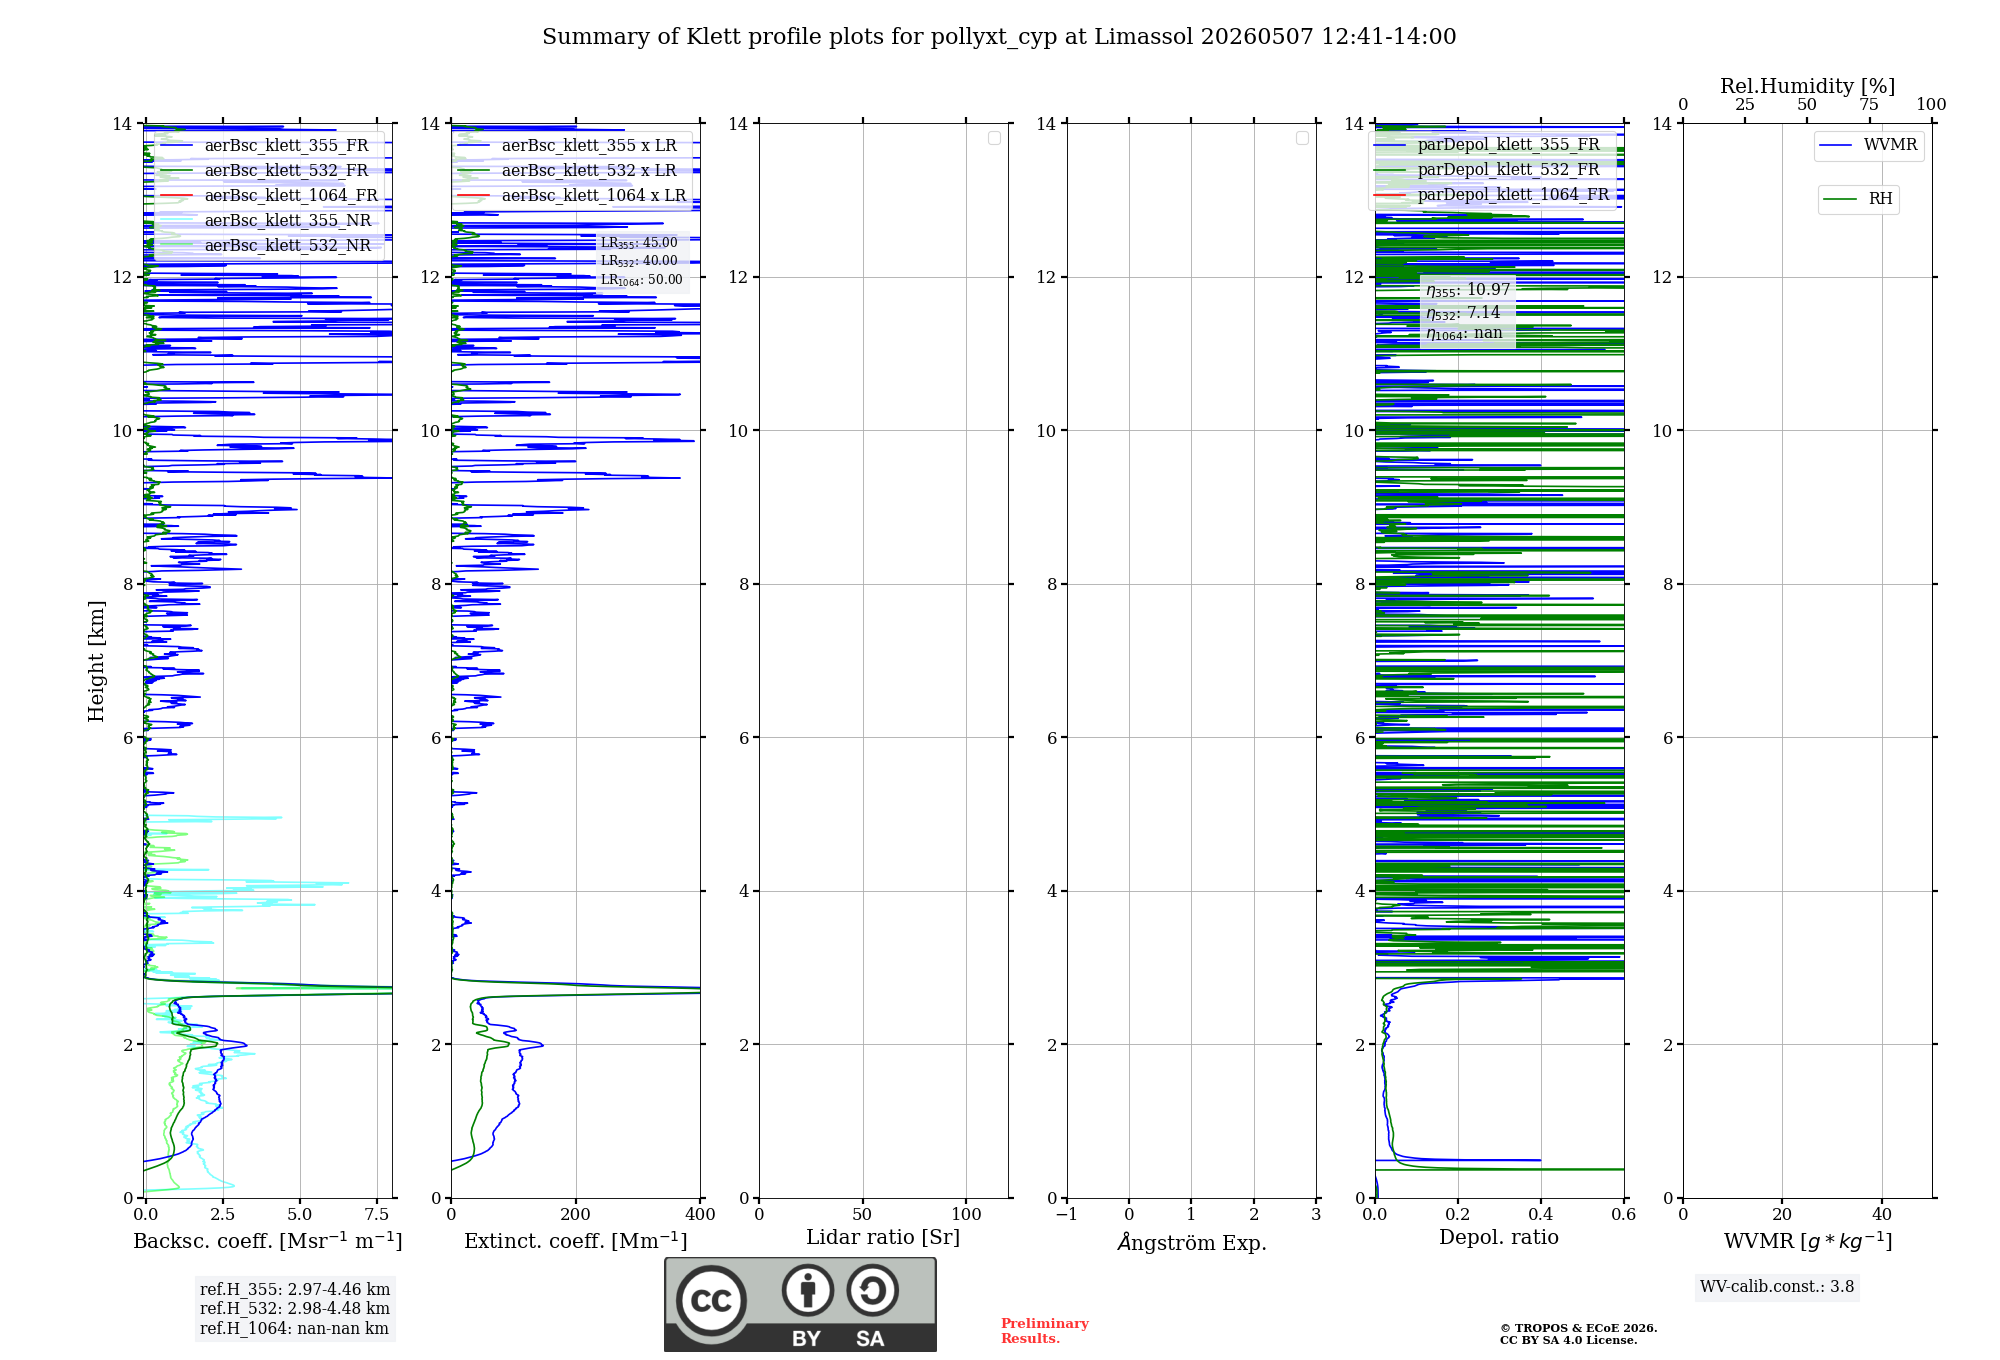Click legend entry parDepol_klett_1064_FR
This screenshot has width=2000, height=1360.
click(1492, 194)
